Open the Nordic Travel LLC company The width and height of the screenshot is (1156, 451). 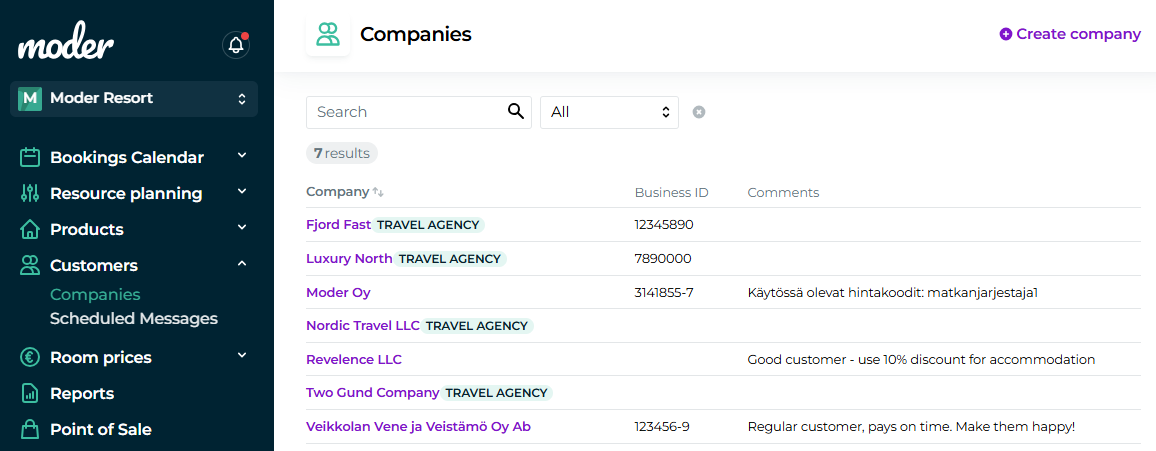(362, 326)
